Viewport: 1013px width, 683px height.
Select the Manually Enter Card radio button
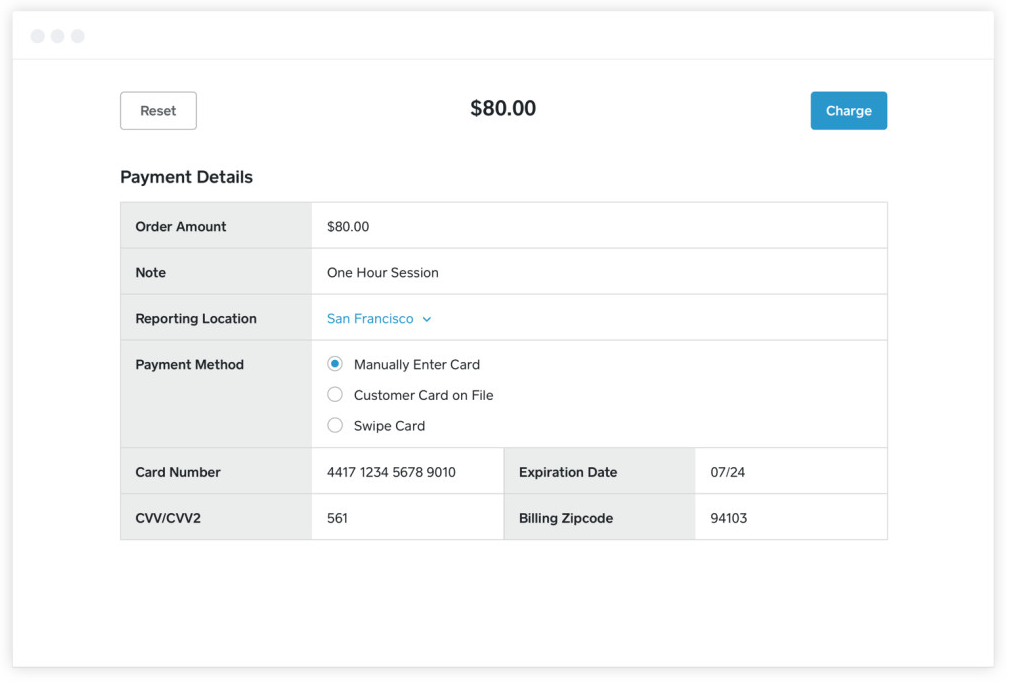coord(335,365)
